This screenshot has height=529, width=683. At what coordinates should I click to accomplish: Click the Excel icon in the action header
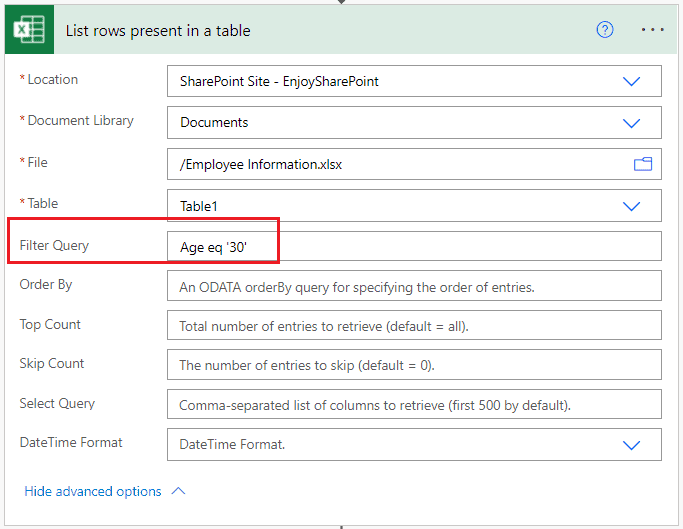pos(29,30)
